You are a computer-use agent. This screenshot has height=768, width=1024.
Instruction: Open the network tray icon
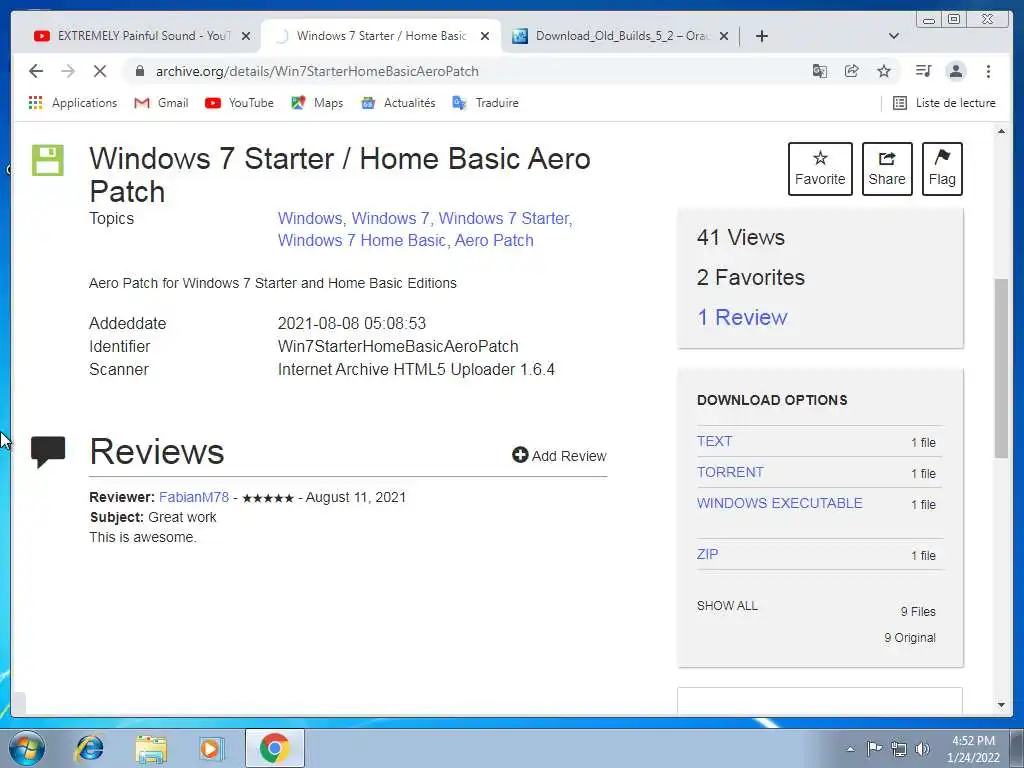coord(899,749)
